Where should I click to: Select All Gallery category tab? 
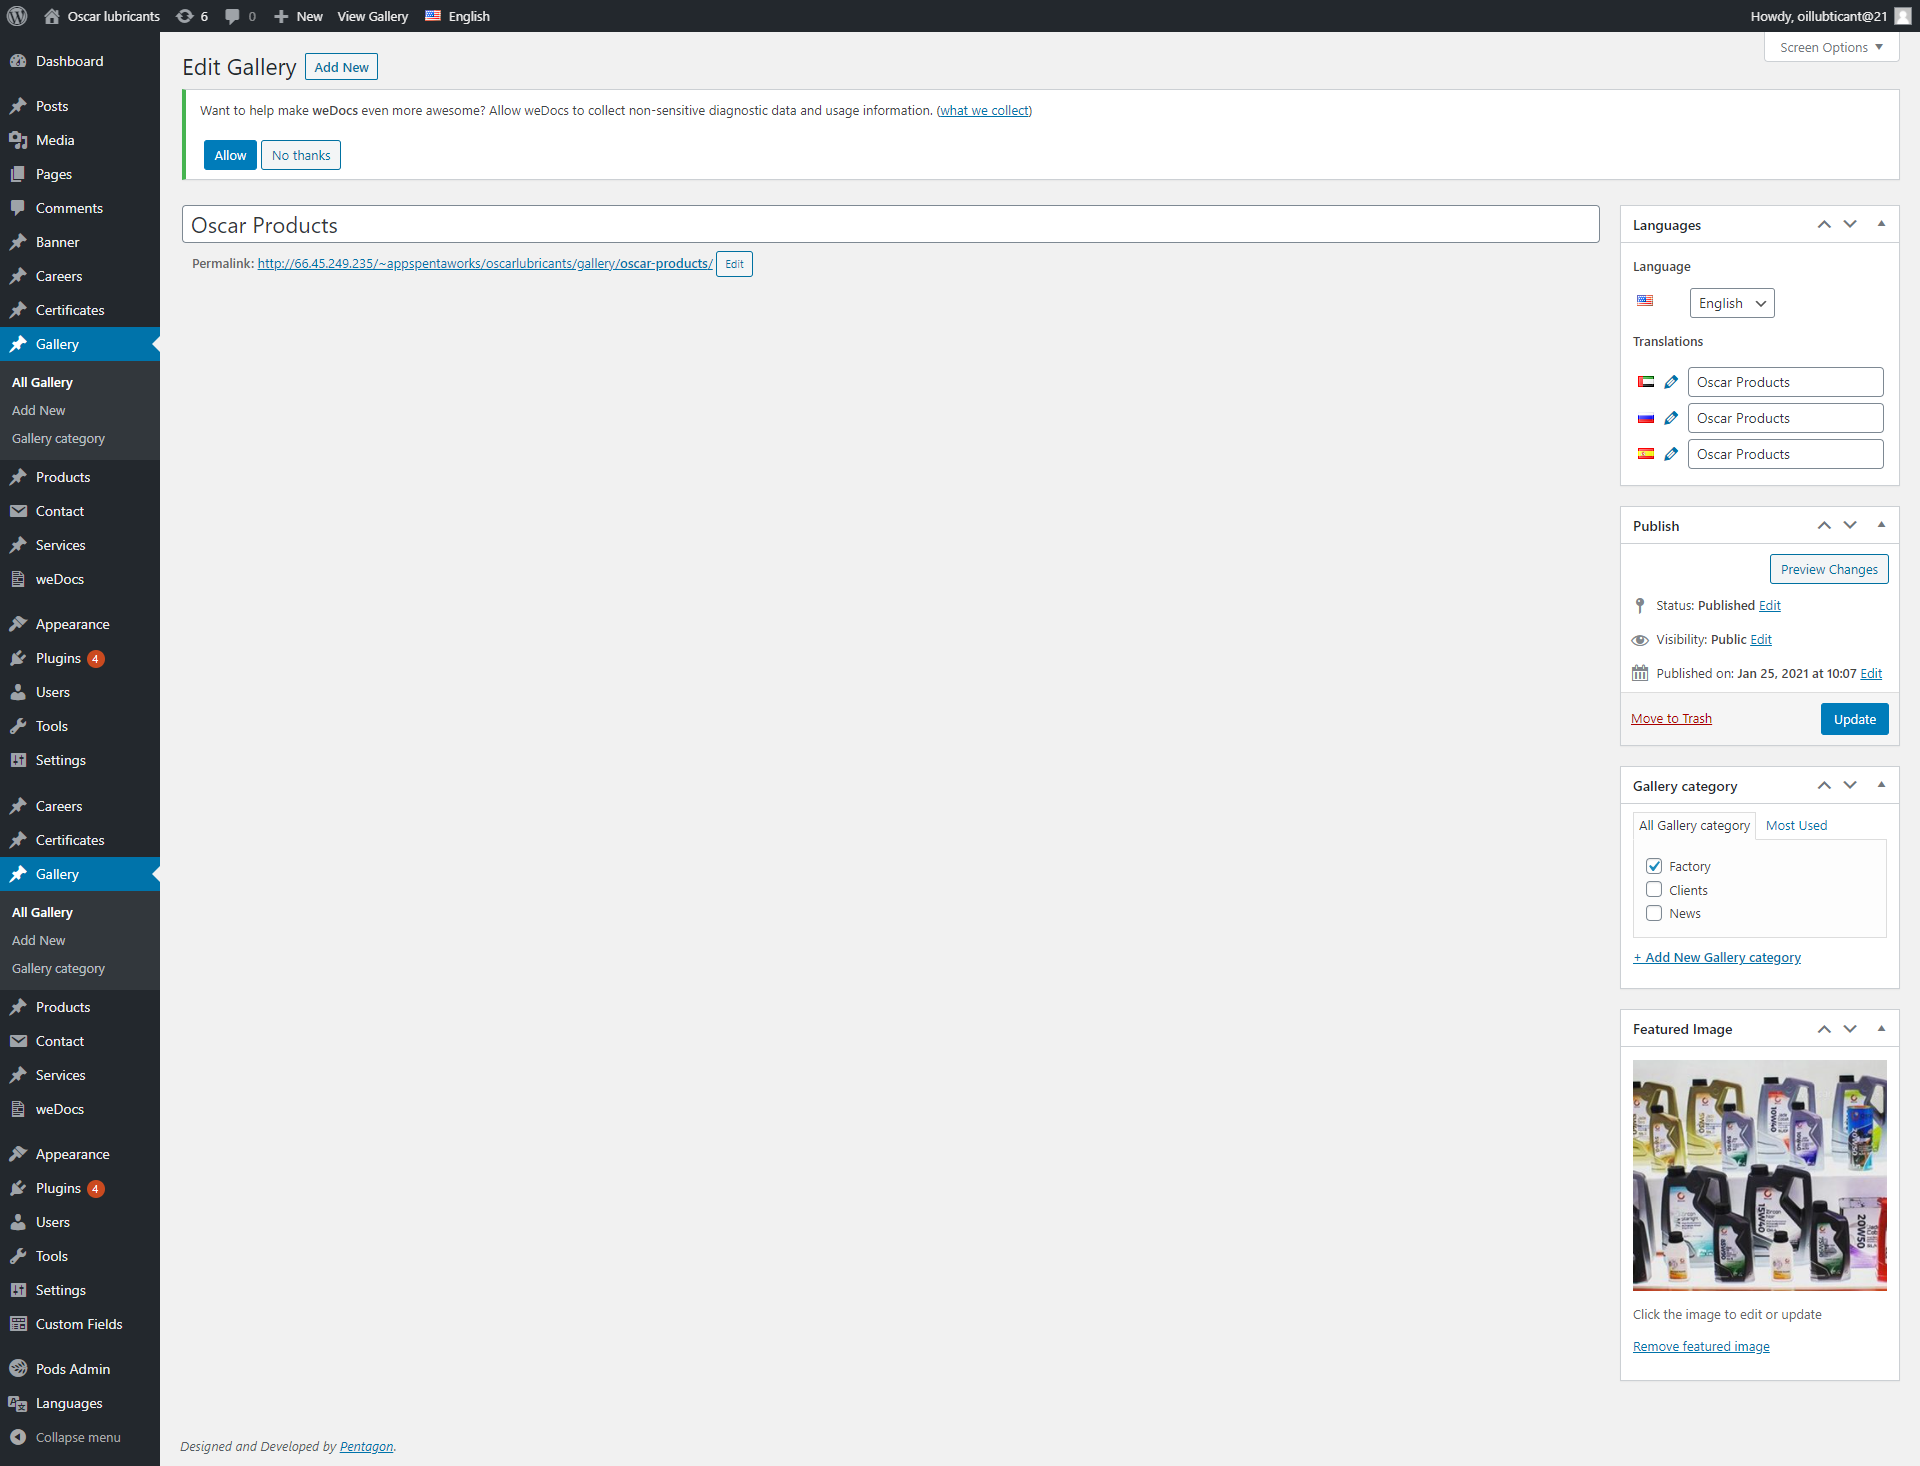(1694, 825)
